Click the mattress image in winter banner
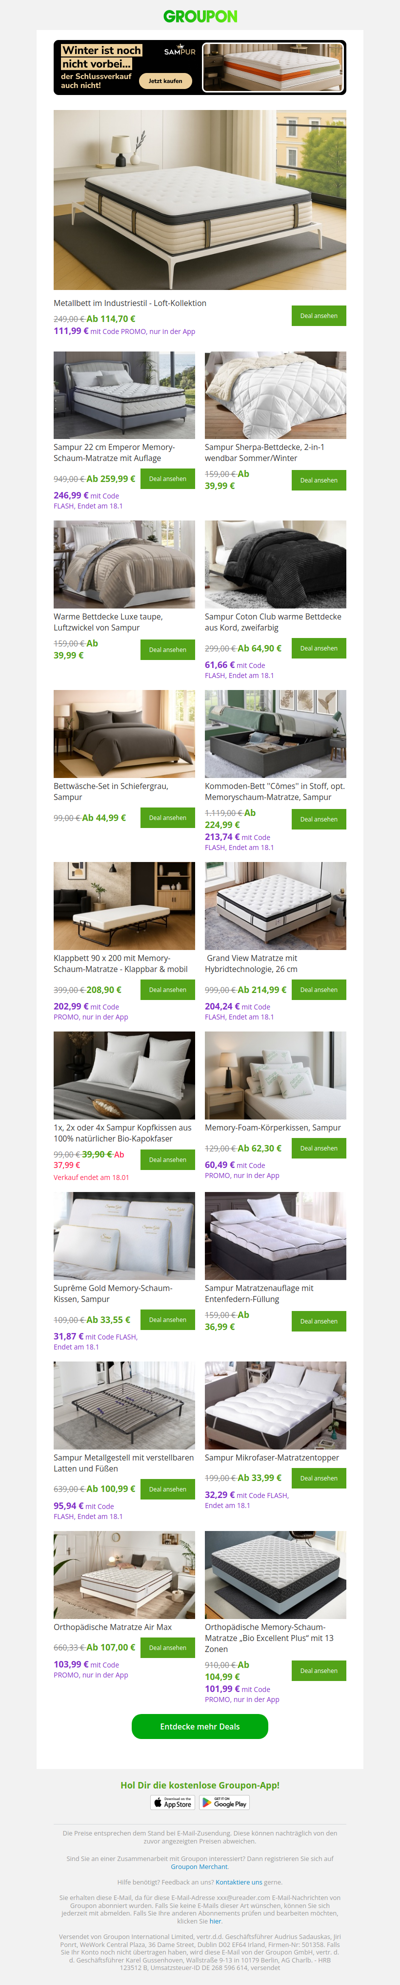 [x=273, y=68]
